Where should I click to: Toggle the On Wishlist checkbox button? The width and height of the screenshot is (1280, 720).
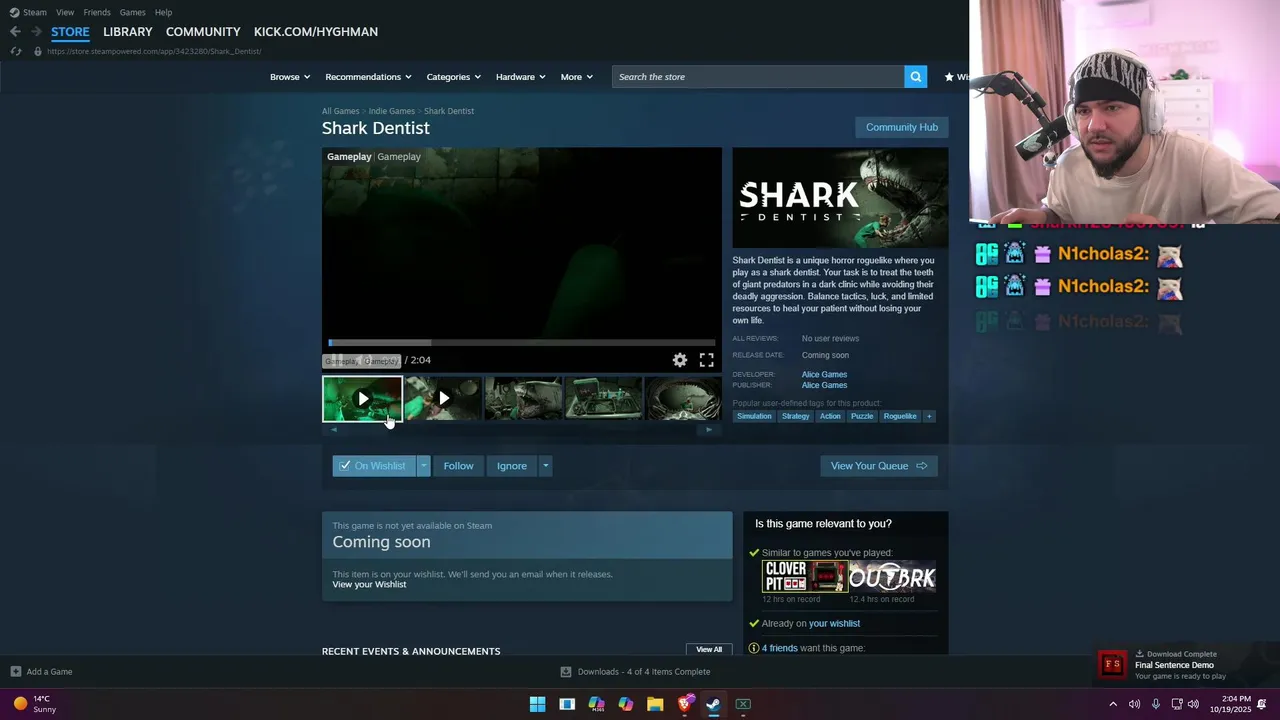(x=373, y=466)
